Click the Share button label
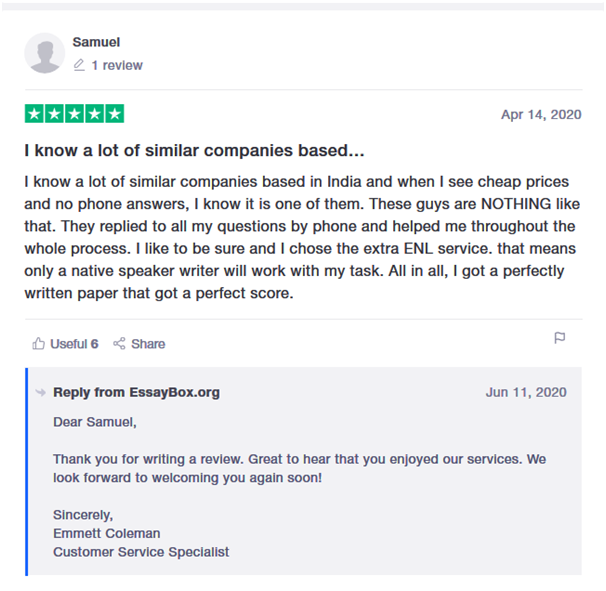 pyautogui.click(x=148, y=344)
